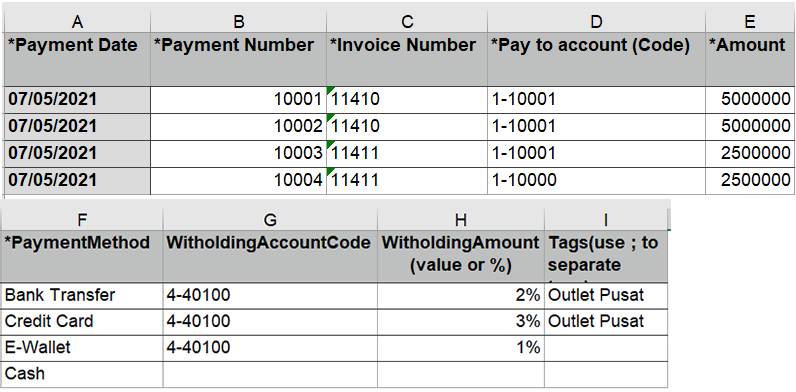
Task: Select the 2% withholding amount cell
Action: click(x=461, y=295)
